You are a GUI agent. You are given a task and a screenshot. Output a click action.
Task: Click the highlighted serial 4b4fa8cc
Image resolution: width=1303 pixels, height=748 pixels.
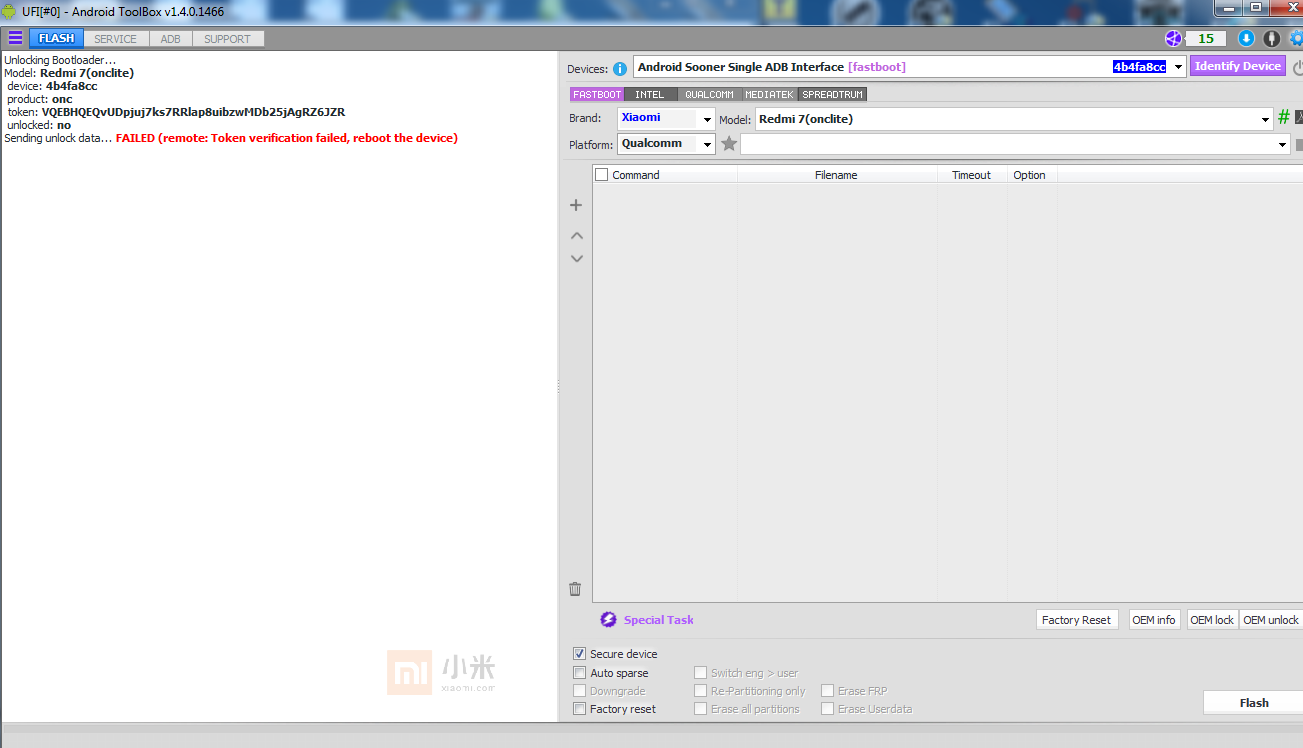click(1139, 67)
